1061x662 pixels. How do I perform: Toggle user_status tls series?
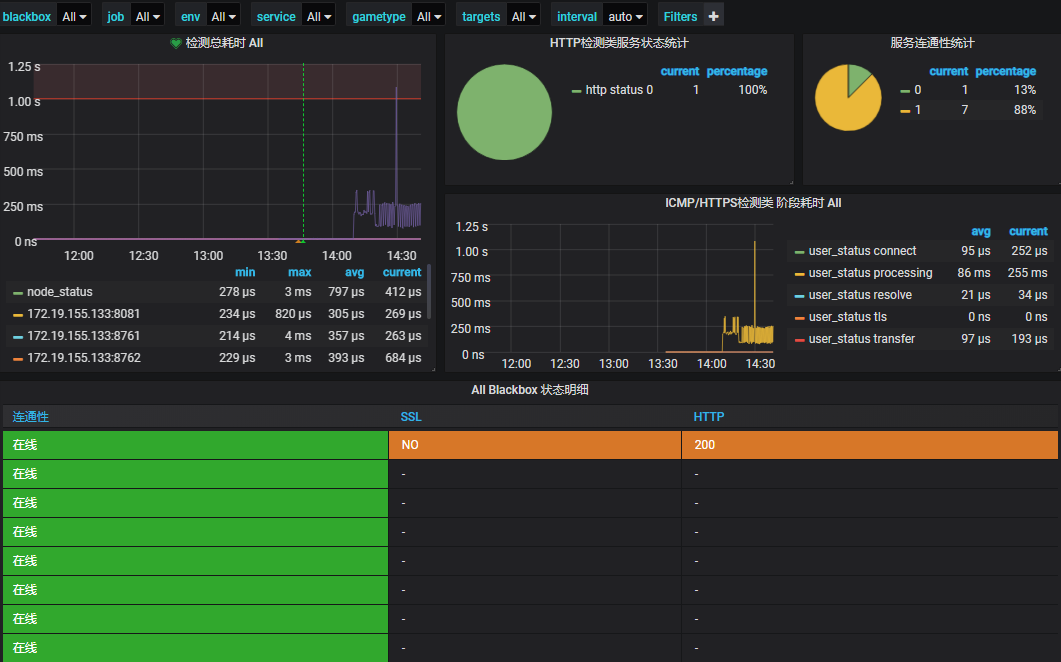coord(847,317)
